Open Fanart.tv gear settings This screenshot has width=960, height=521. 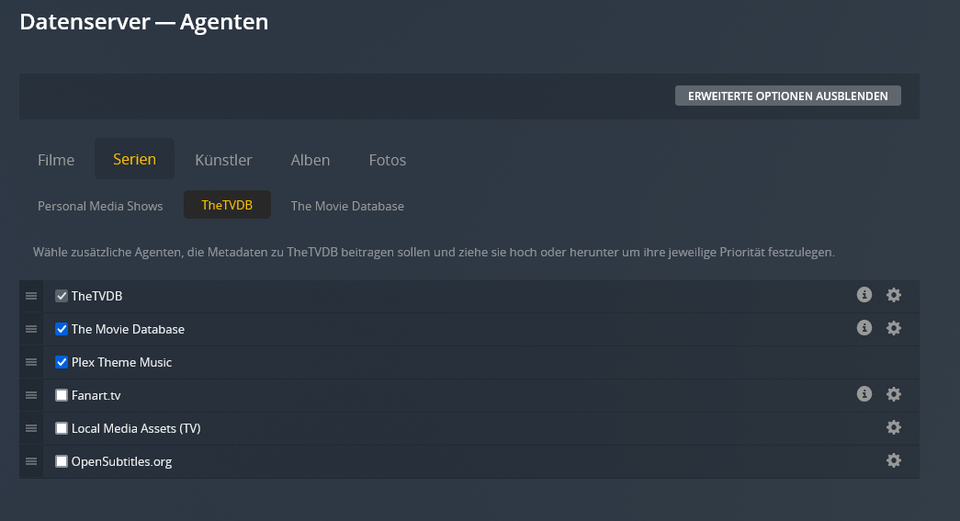(x=893, y=394)
